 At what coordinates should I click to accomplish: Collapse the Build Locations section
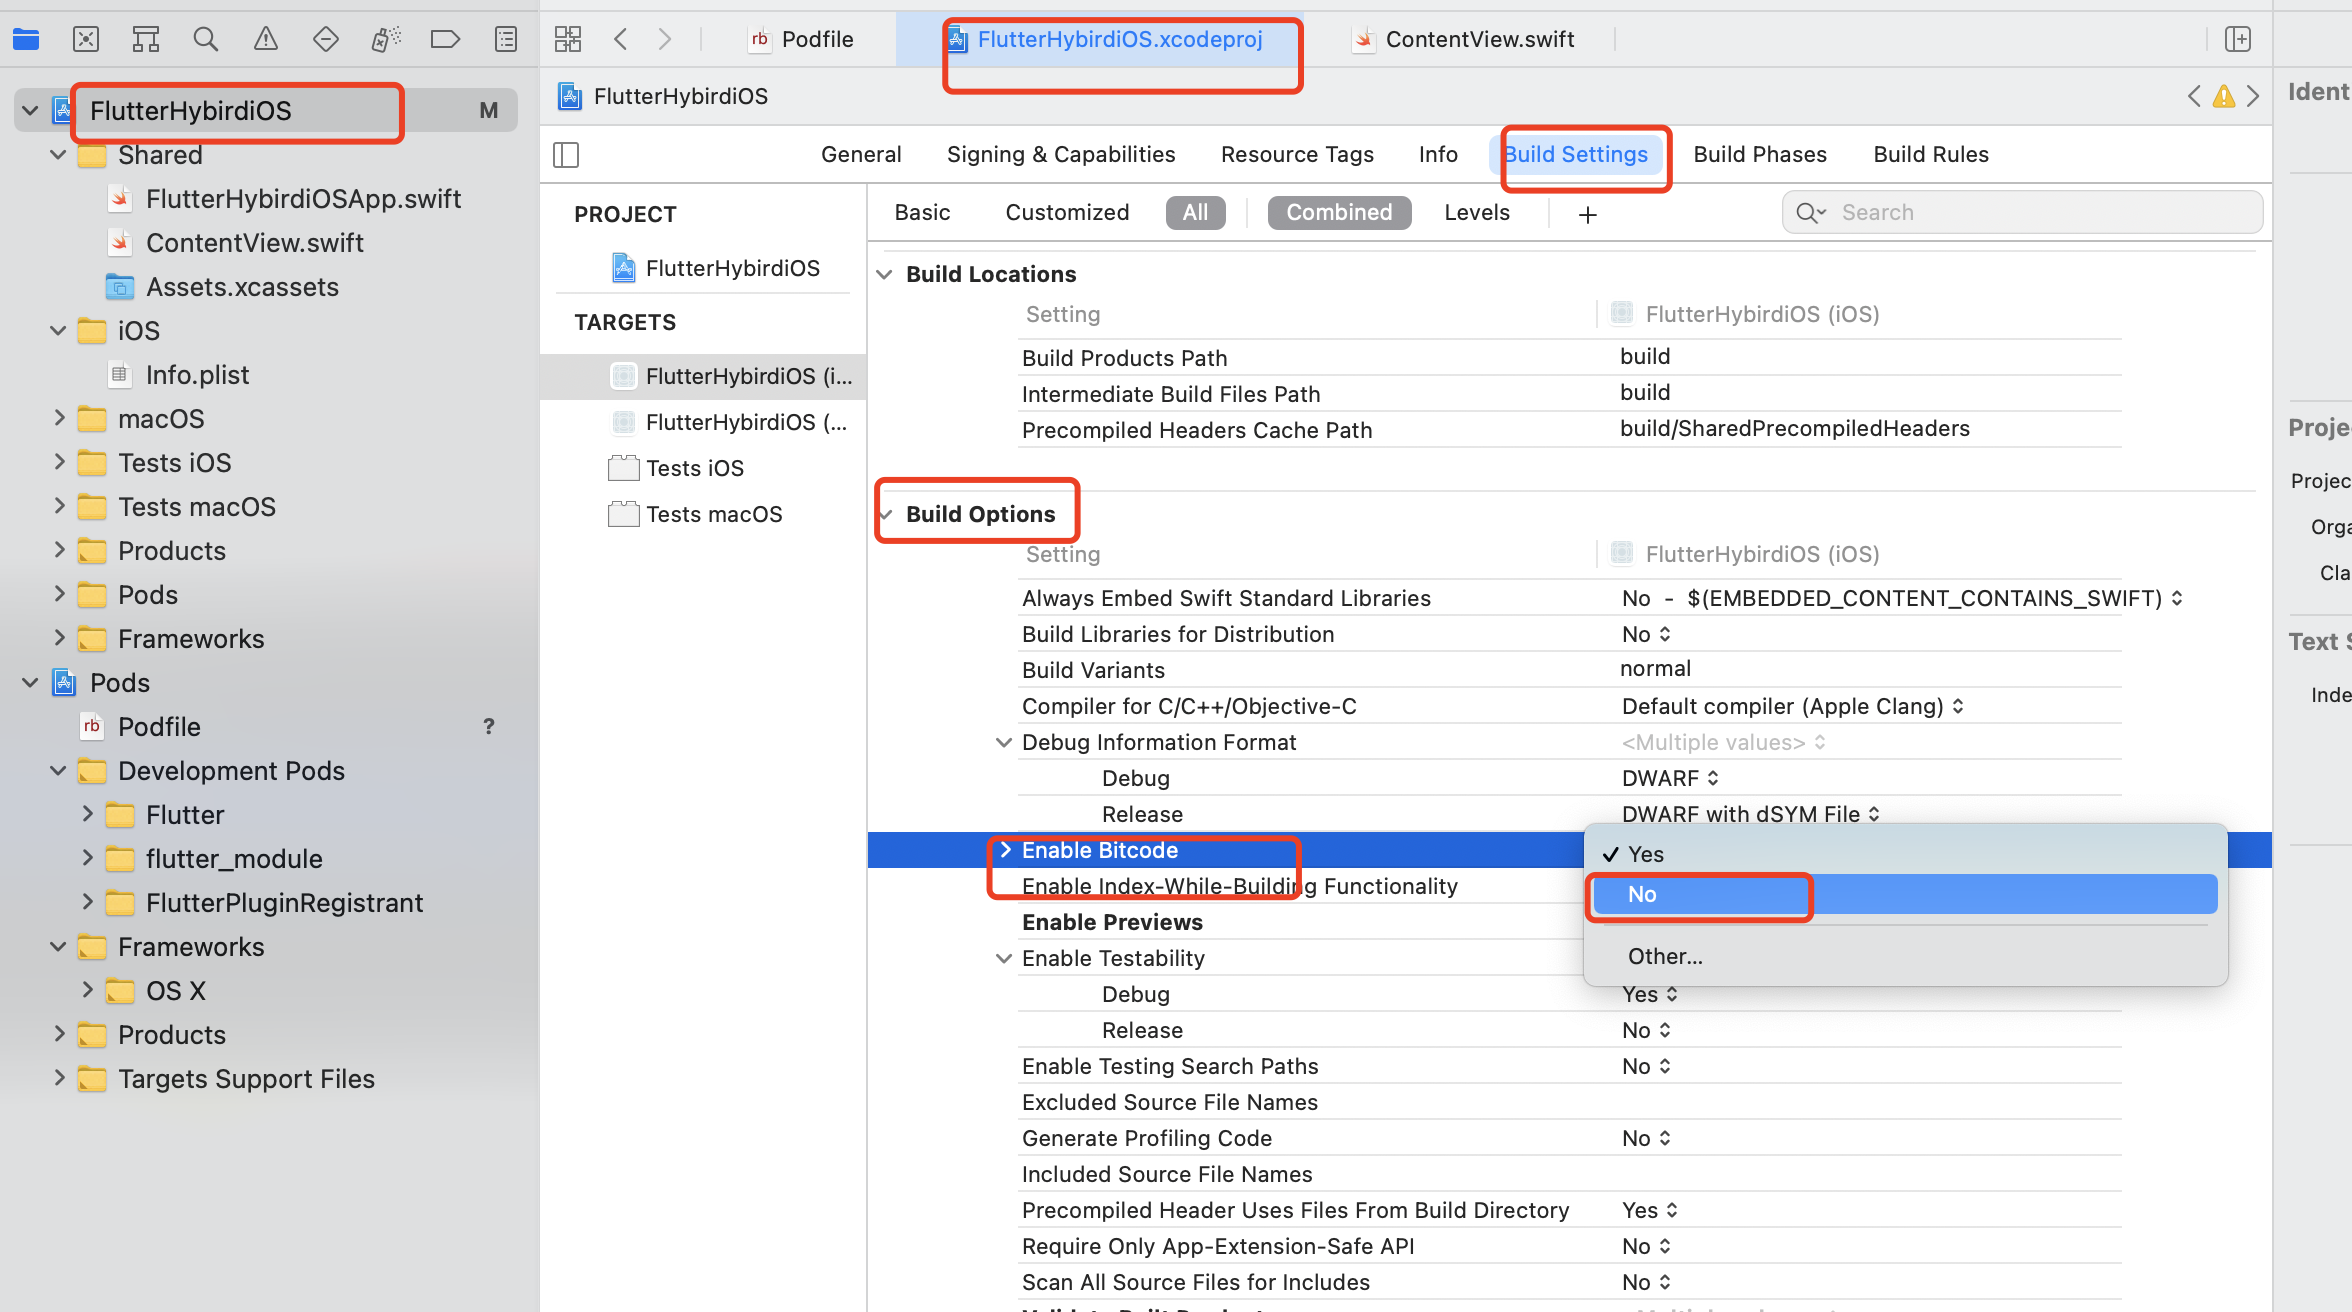coord(884,274)
